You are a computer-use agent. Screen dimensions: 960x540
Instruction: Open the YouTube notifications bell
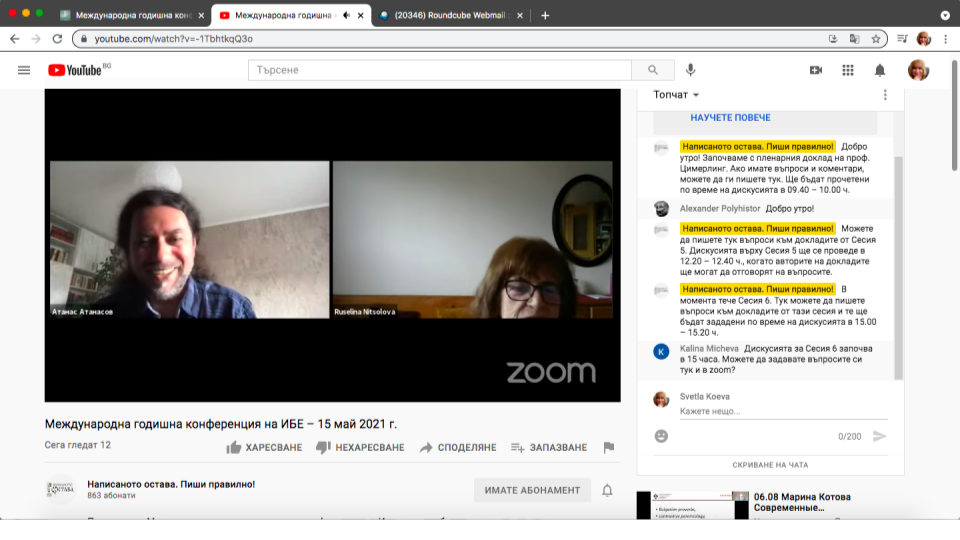[880, 70]
